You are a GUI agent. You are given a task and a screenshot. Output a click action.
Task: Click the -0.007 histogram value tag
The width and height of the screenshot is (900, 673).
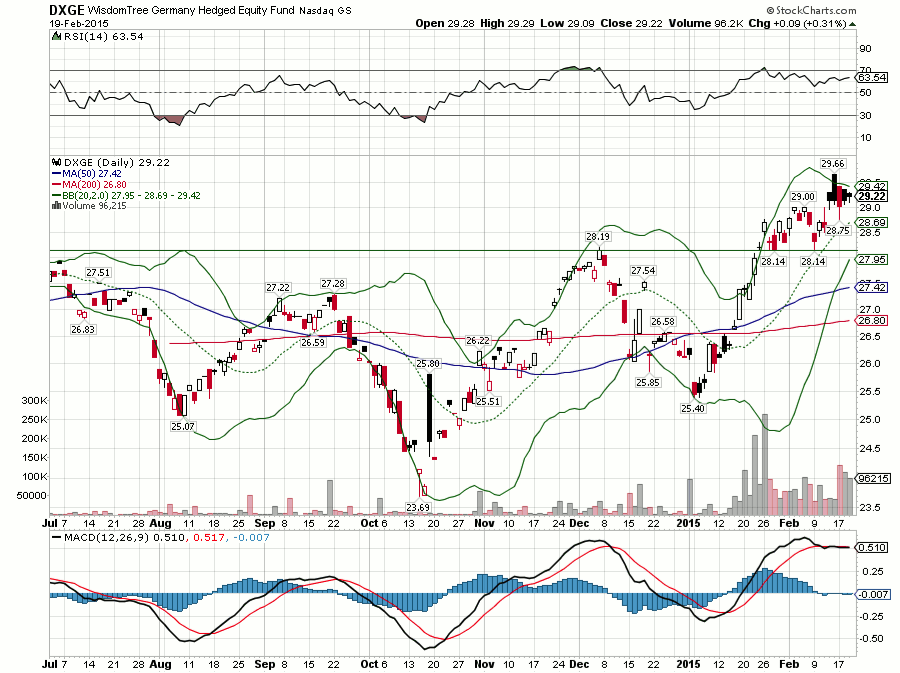[x=873, y=594]
